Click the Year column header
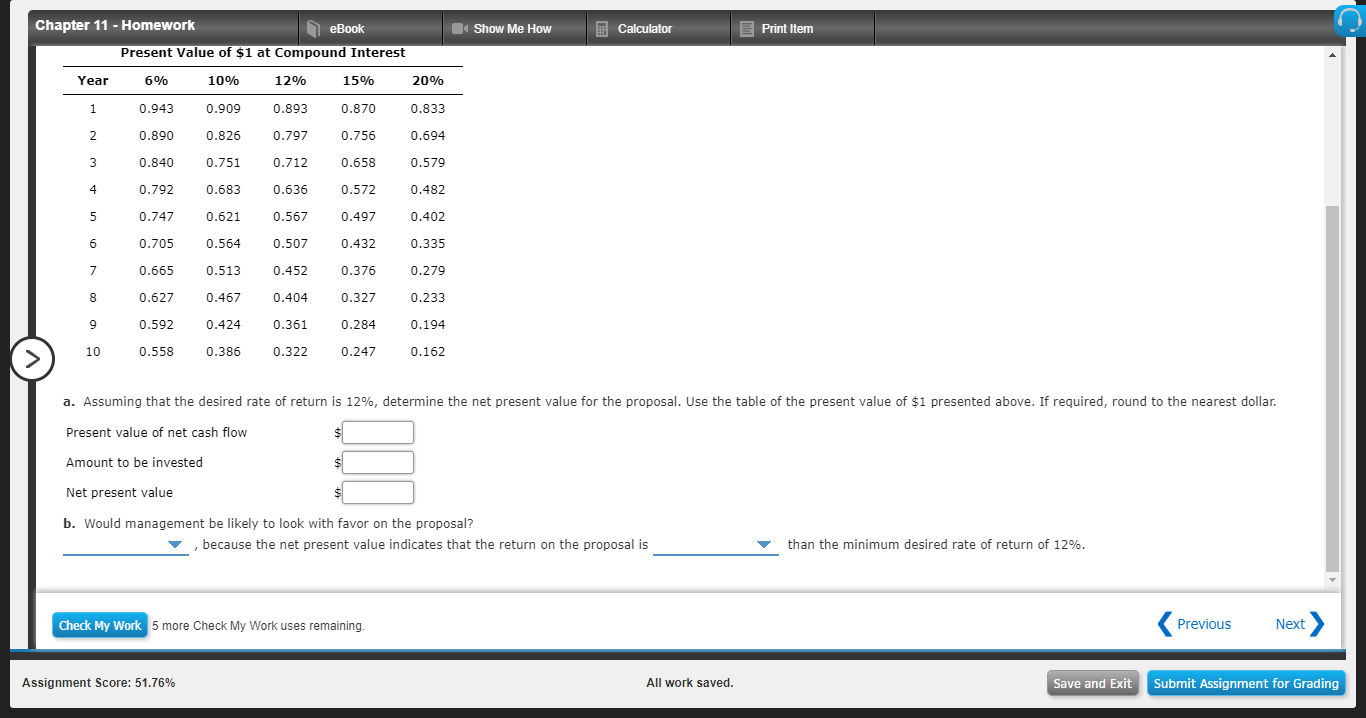This screenshot has height=718, width=1366. click(93, 80)
